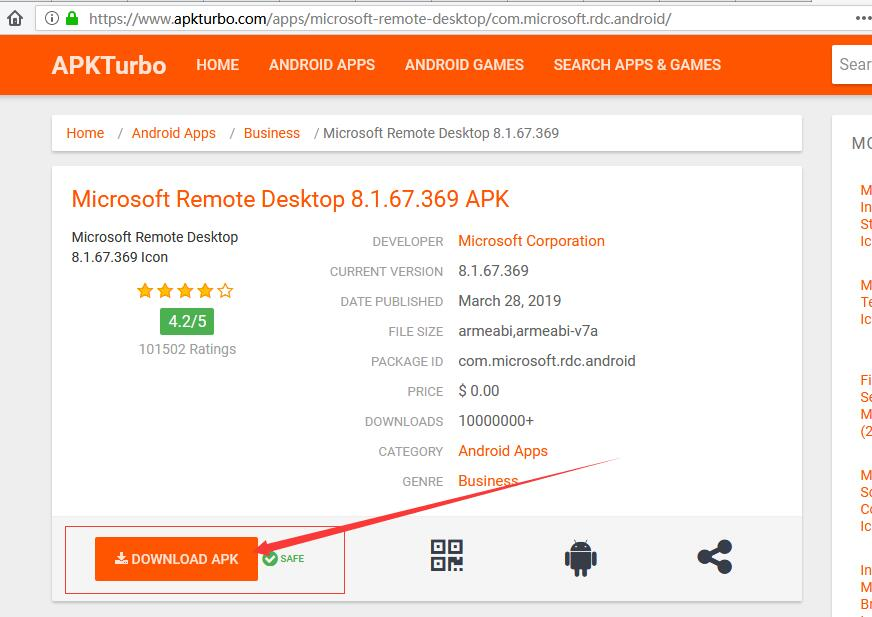
Task: Click file size value armeabi,armeabi-v7a
Action: (528, 331)
